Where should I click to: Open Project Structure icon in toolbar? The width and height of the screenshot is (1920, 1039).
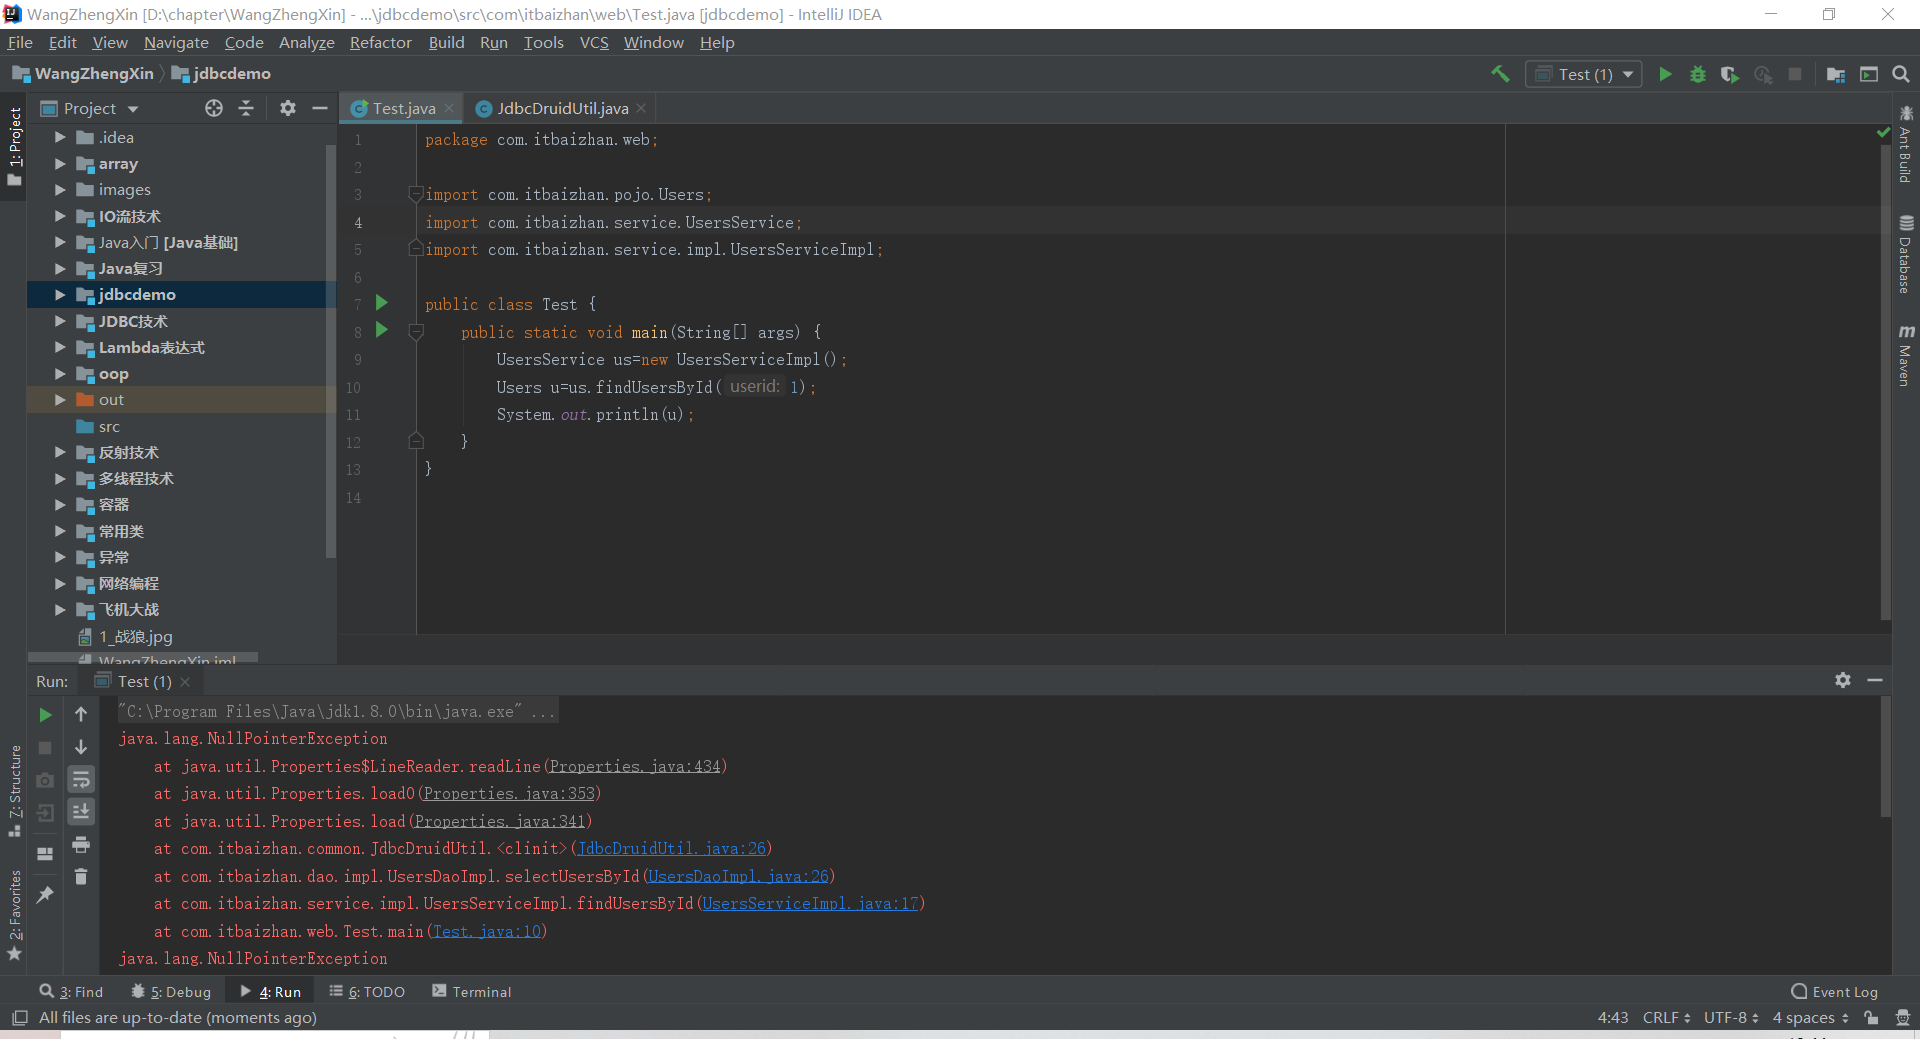tap(1836, 74)
